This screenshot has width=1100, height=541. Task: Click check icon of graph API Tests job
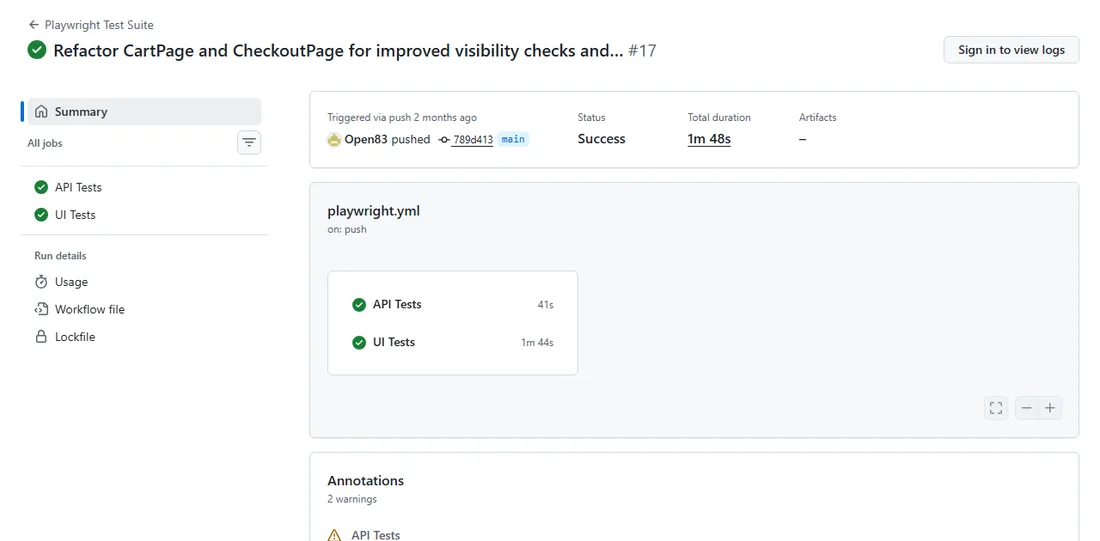point(359,305)
